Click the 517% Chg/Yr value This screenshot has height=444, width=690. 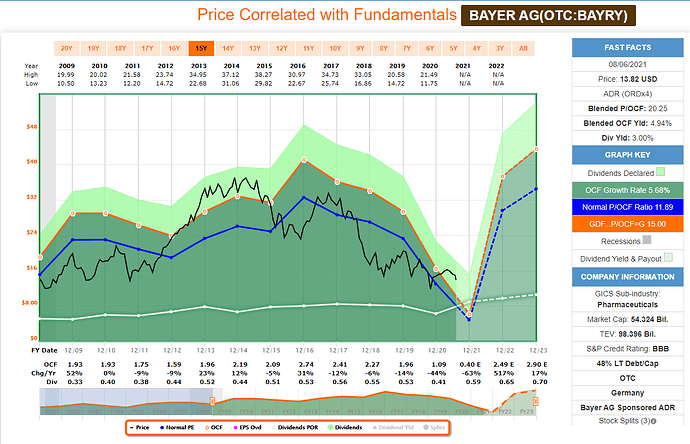tap(504, 373)
